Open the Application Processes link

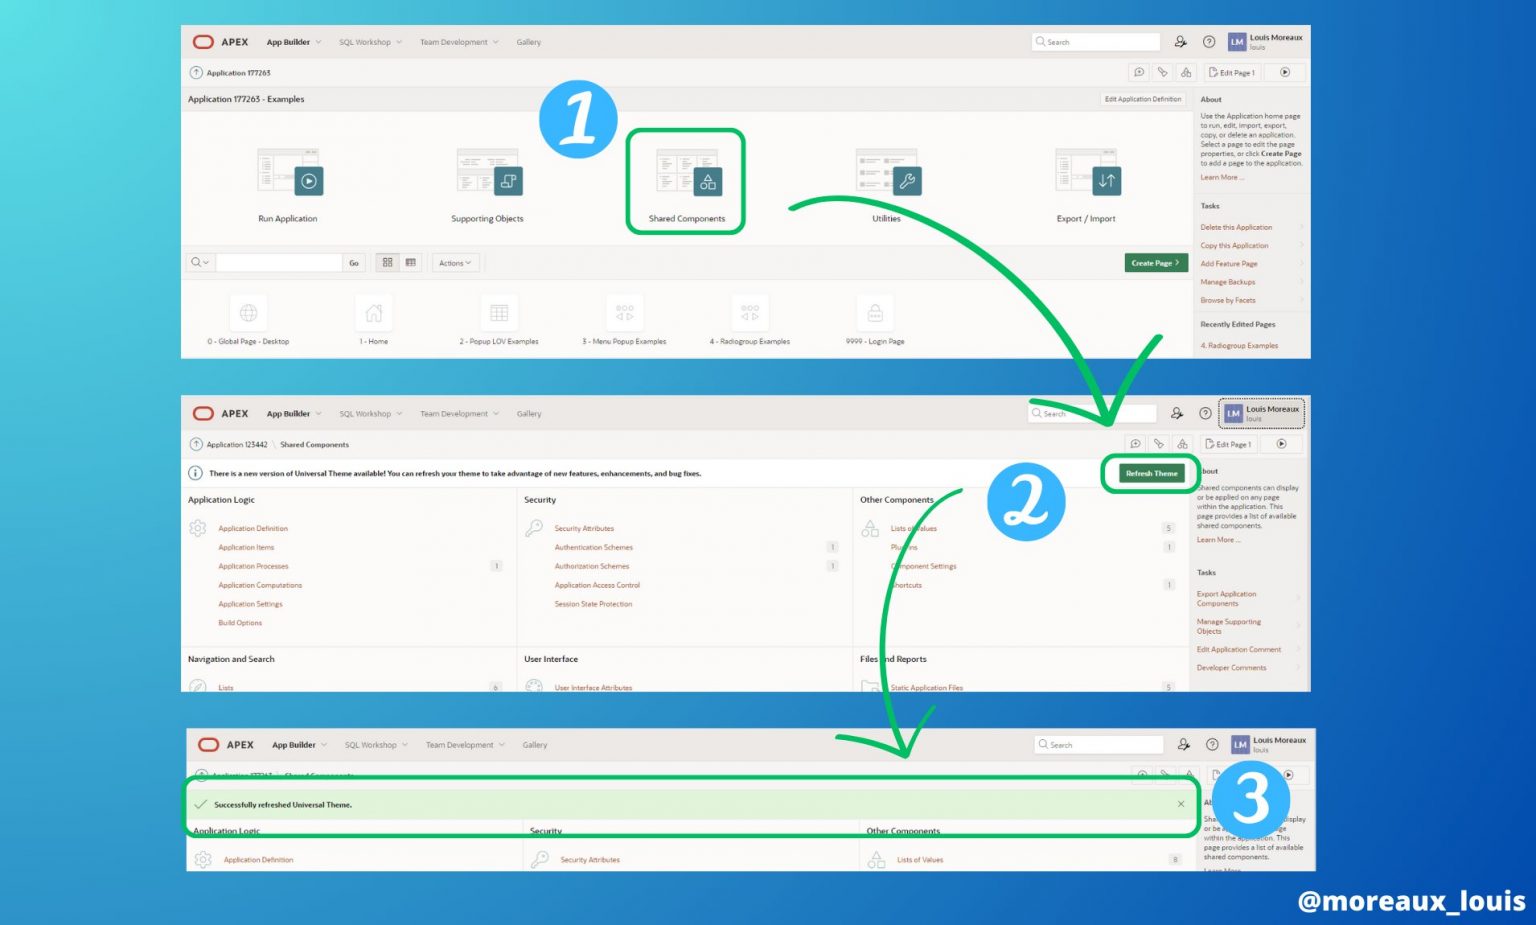pyautogui.click(x=253, y=567)
